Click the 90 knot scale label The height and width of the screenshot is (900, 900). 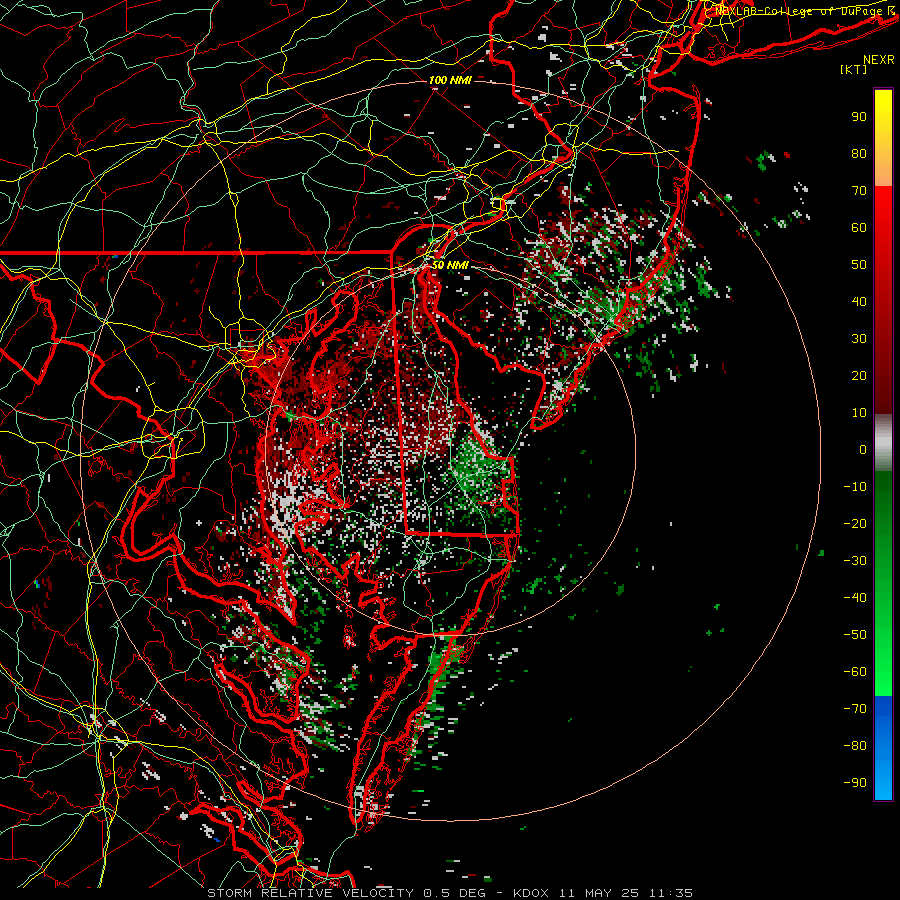(x=859, y=117)
